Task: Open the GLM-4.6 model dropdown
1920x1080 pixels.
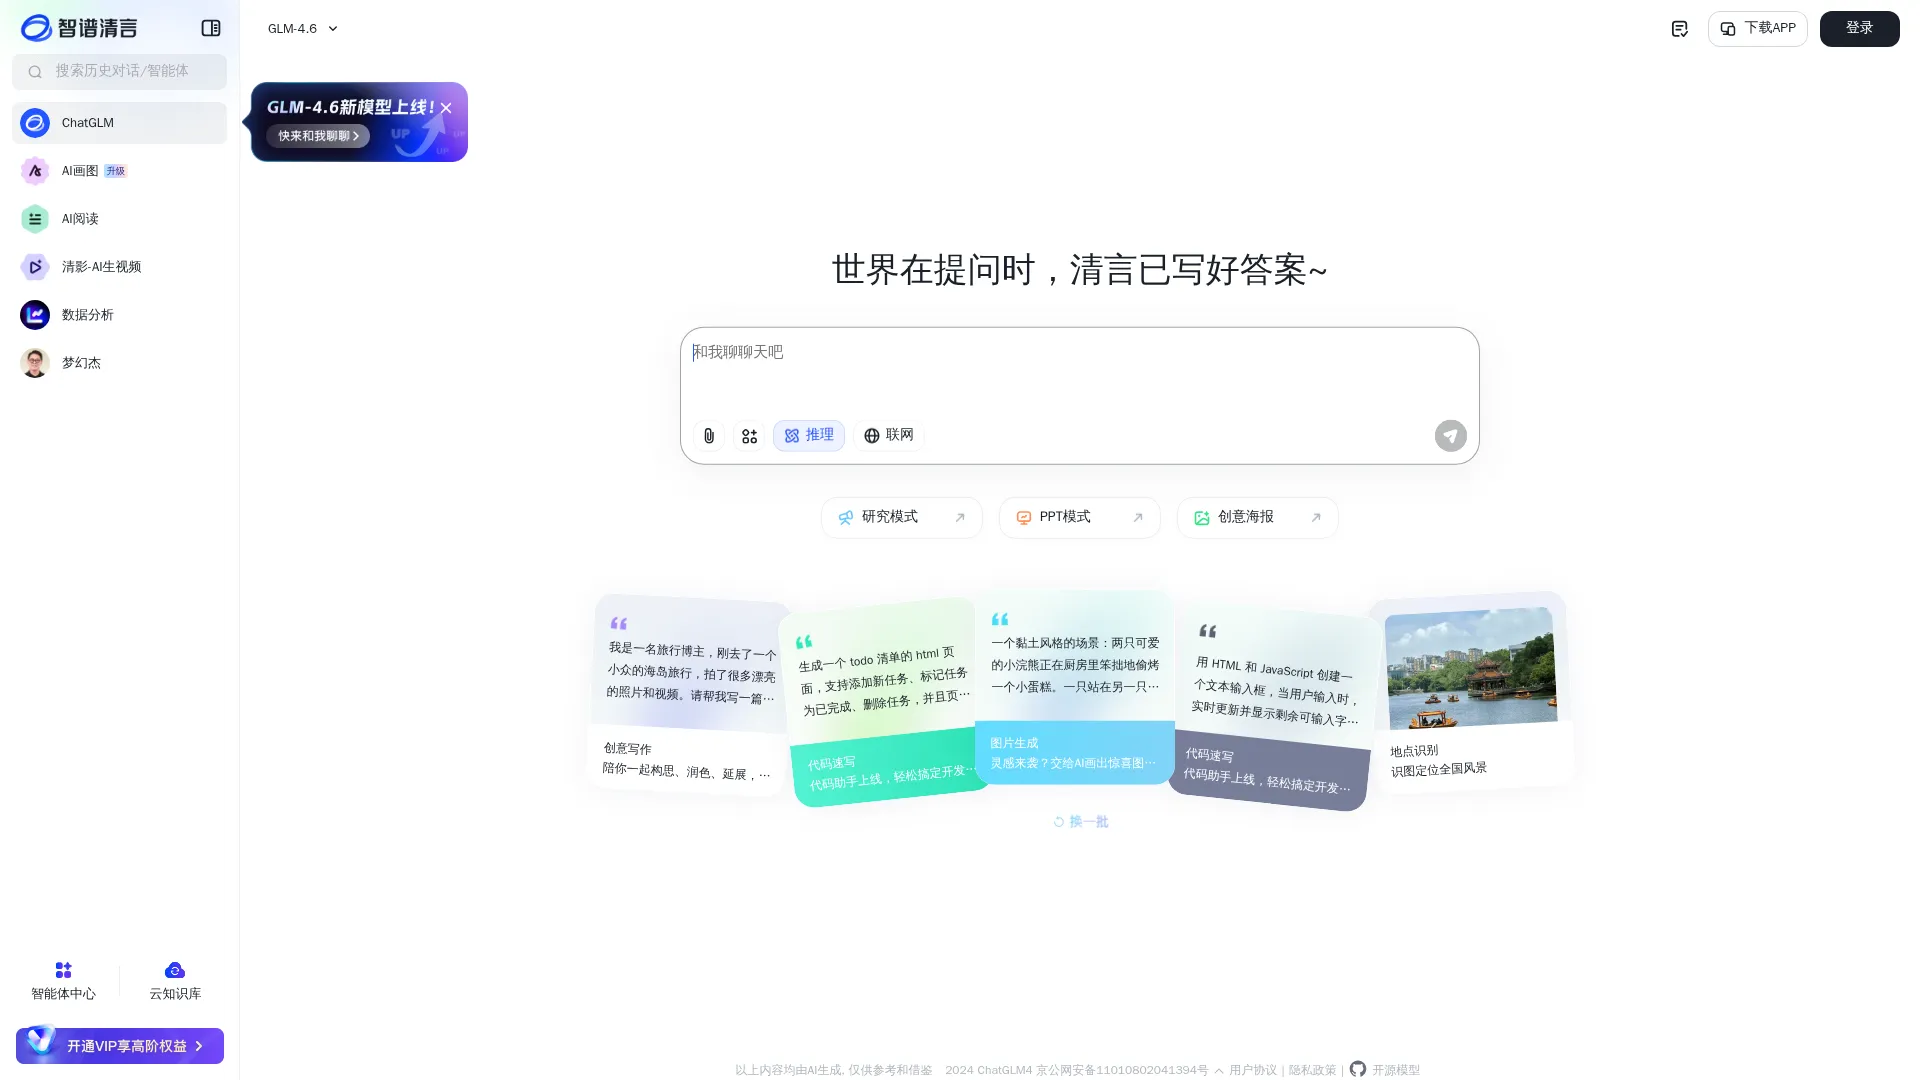Action: [x=302, y=28]
